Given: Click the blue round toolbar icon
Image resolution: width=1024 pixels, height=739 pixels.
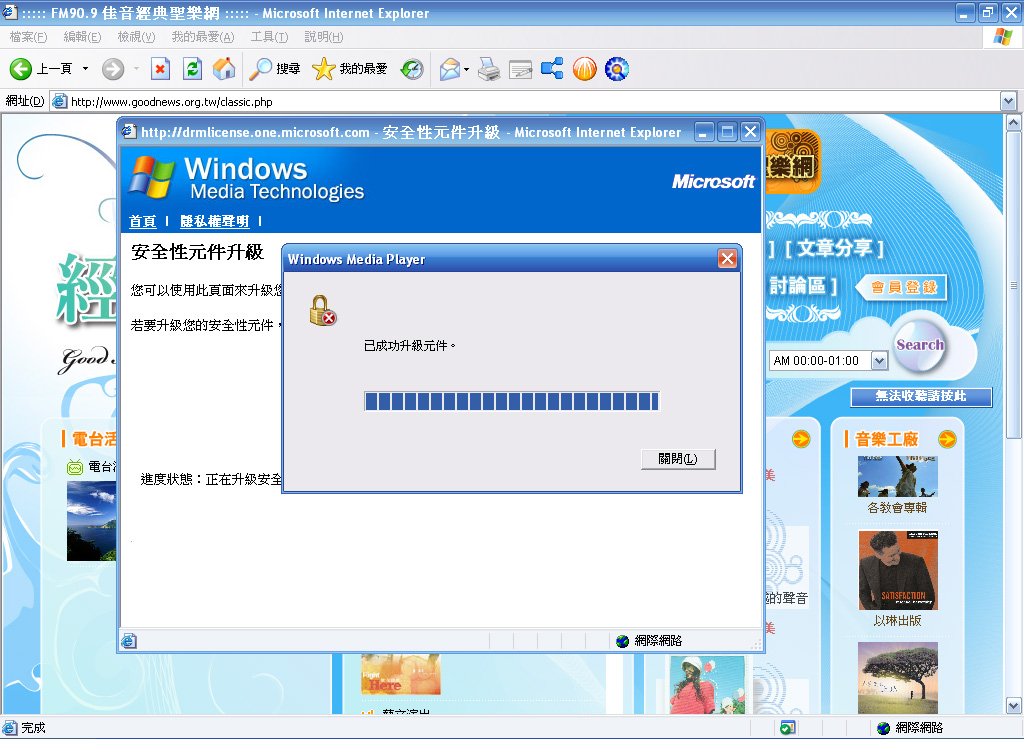Looking at the screenshot, I should pyautogui.click(x=616, y=69).
